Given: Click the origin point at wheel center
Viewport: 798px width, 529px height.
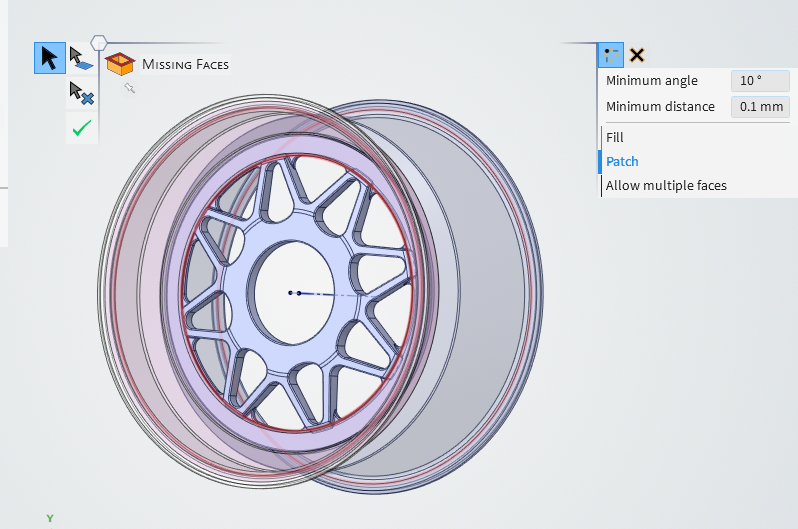Looking at the screenshot, I should click(x=290, y=293).
